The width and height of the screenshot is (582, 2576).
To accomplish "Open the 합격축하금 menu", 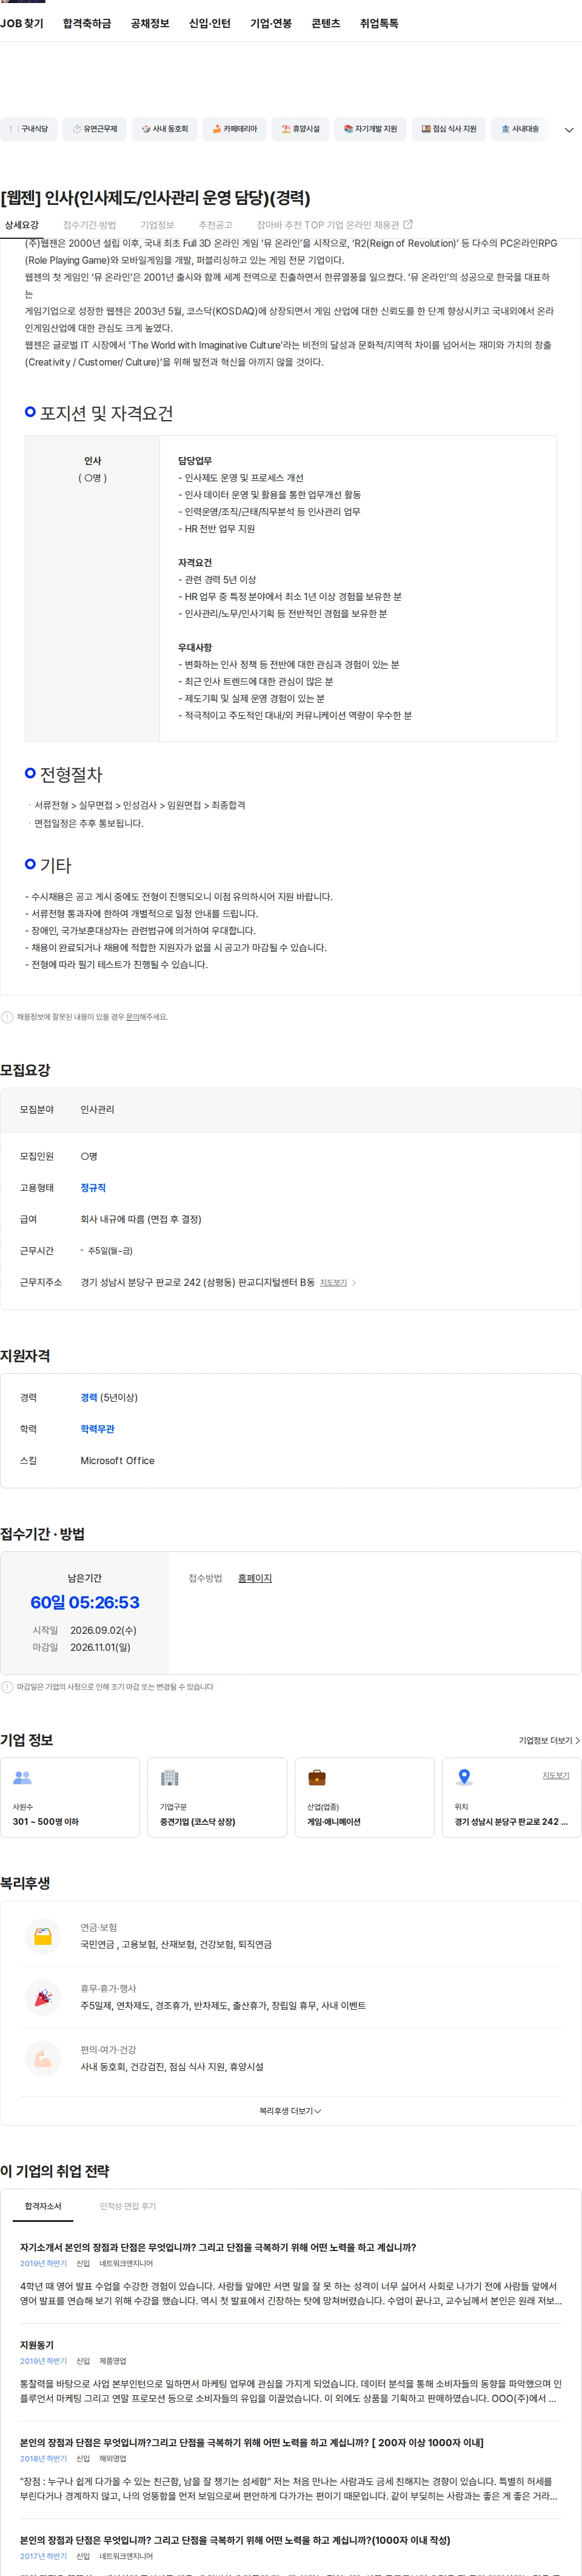I will (87, 23).
